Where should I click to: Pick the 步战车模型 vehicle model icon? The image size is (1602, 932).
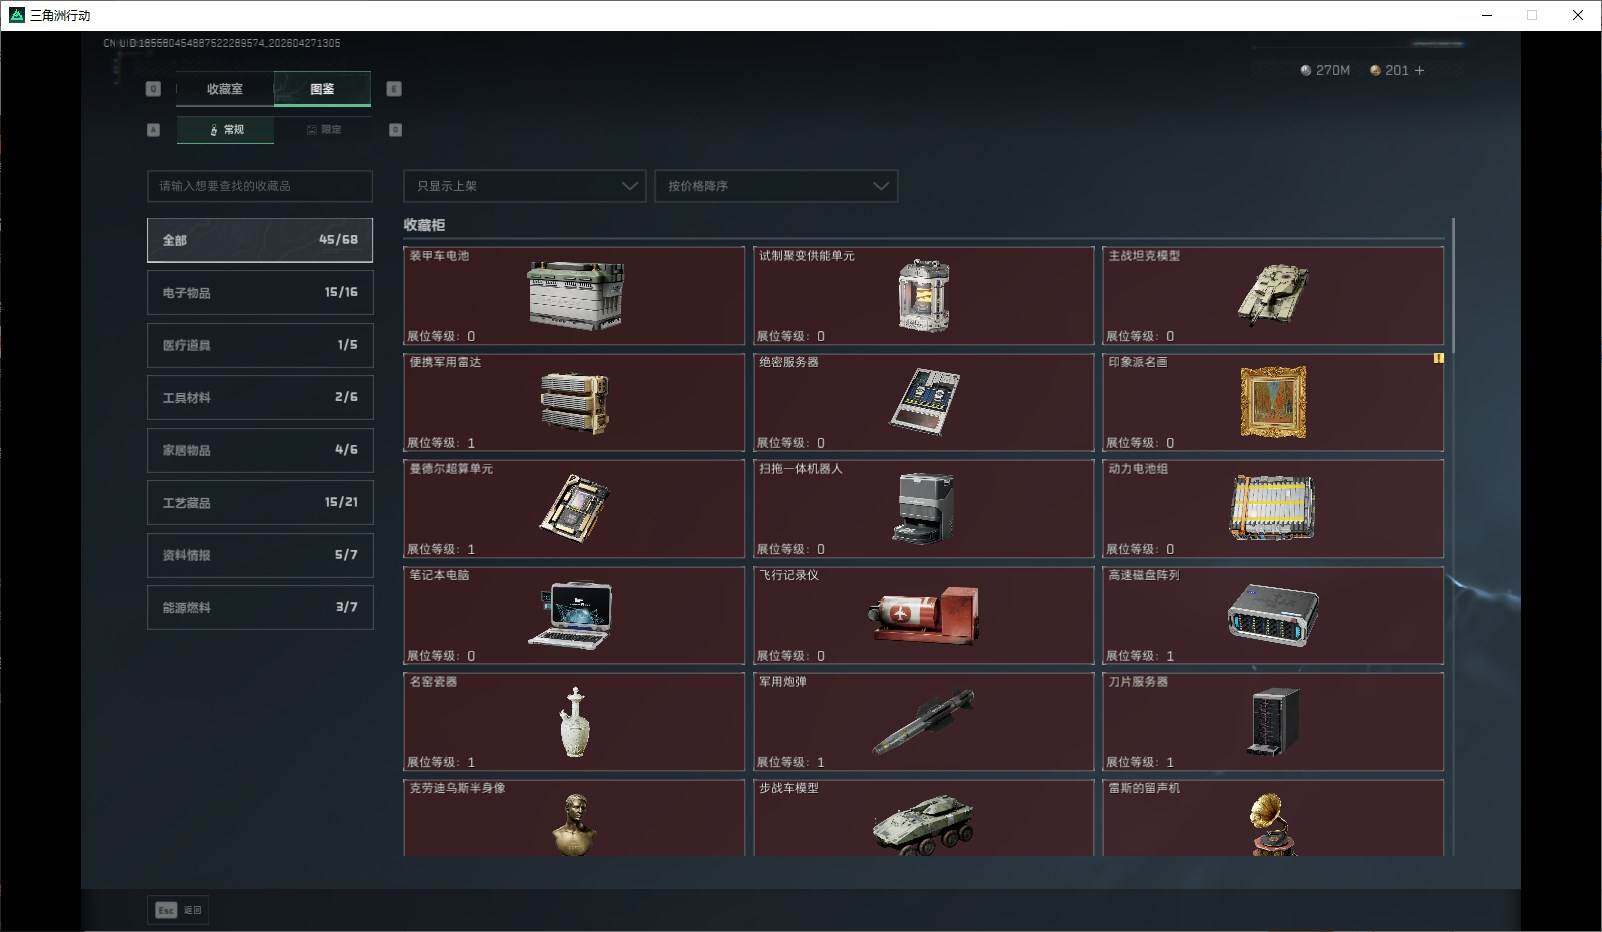tap(923, 825)
